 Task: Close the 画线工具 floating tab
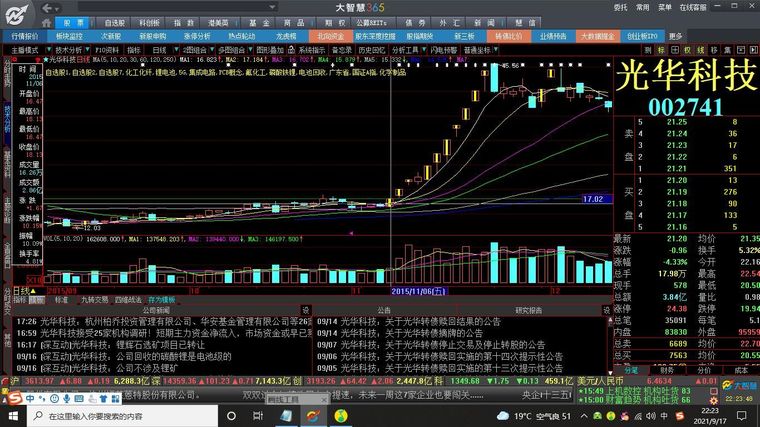click(324, 399)
